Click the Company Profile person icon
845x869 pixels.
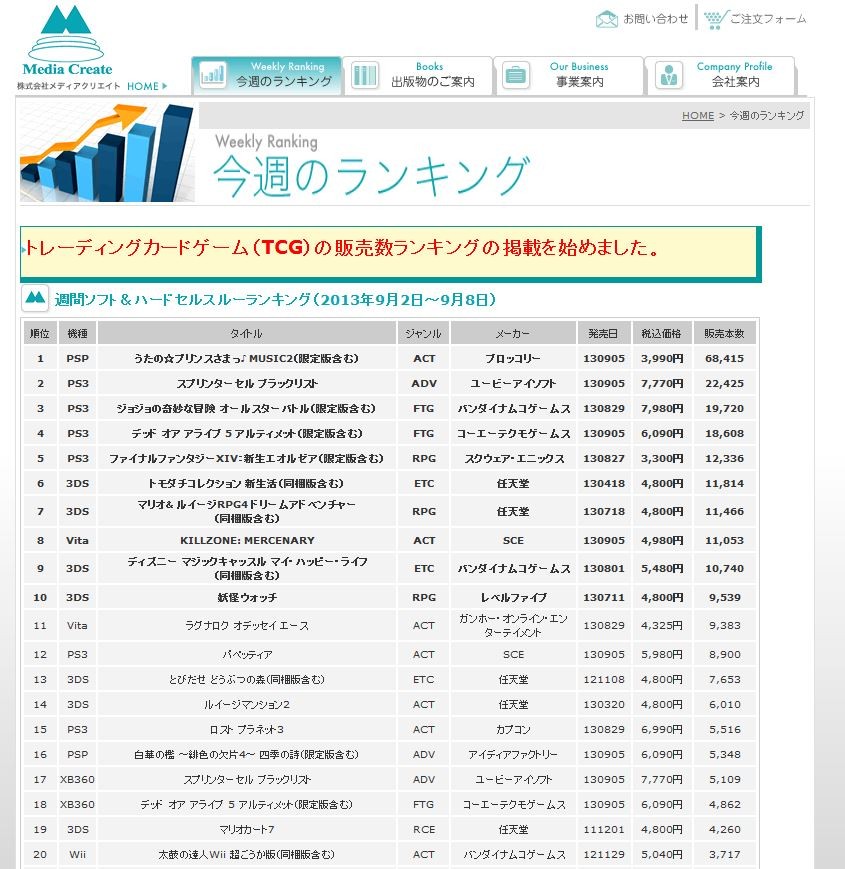[x=669, y=75]
